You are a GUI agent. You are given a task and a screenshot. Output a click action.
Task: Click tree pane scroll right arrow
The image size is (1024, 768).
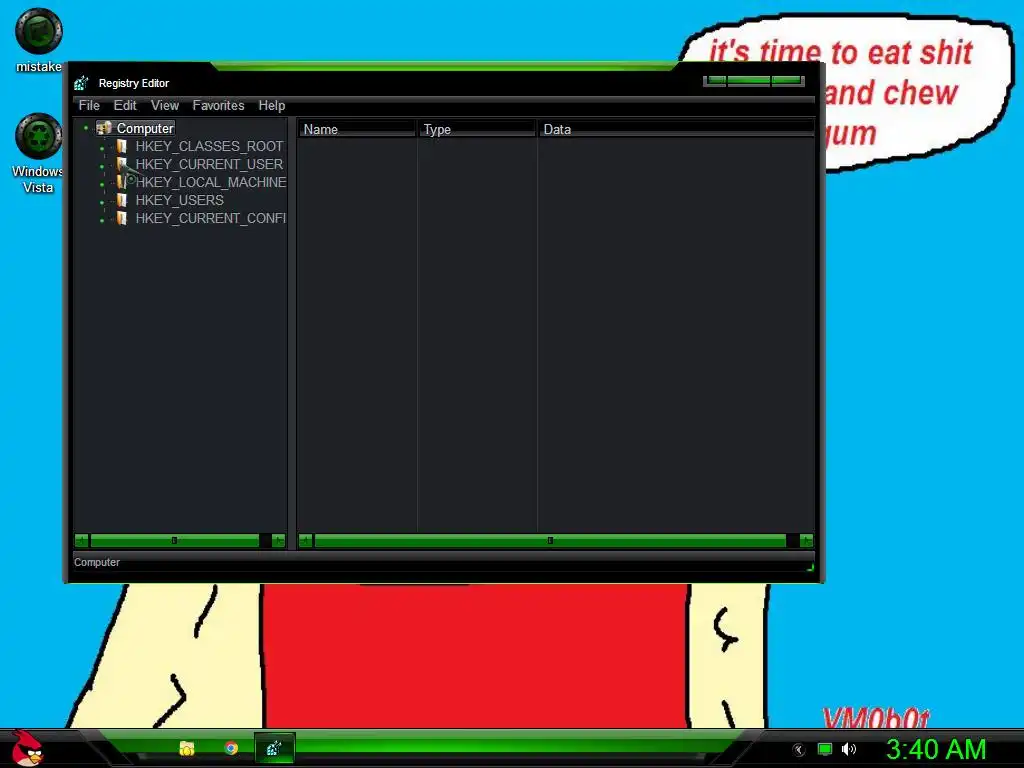point(279,541)
